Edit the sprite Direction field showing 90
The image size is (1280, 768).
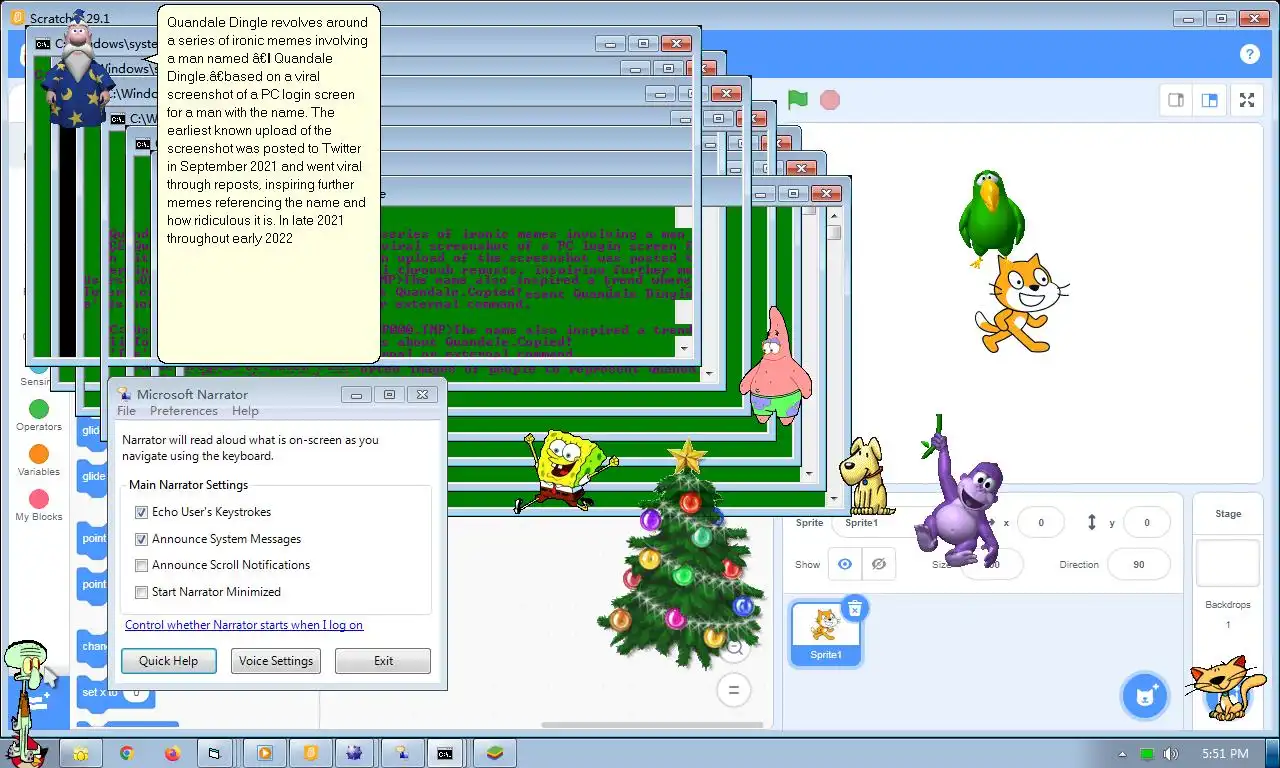click(x=1138, y=564)
